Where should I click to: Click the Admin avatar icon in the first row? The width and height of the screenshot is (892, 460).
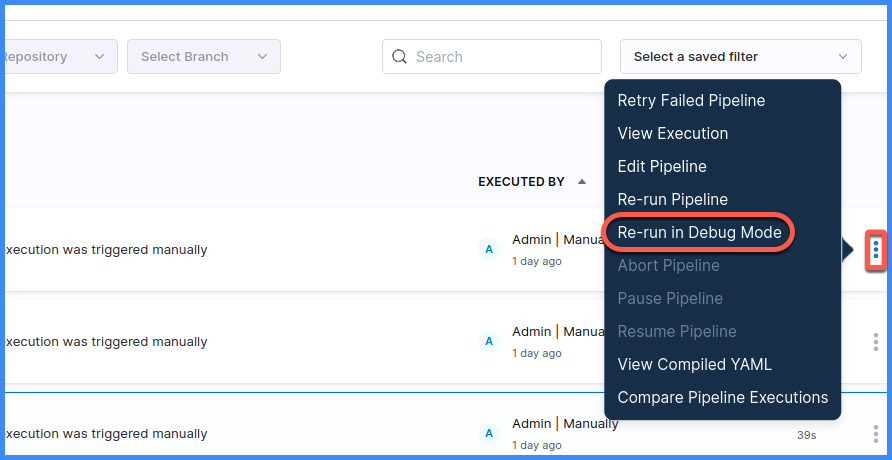coord(489,249)
